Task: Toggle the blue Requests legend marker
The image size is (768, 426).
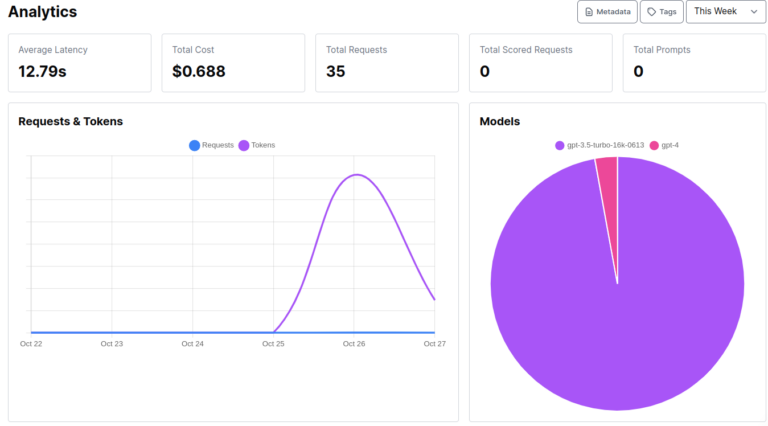Action: [194, 145]
